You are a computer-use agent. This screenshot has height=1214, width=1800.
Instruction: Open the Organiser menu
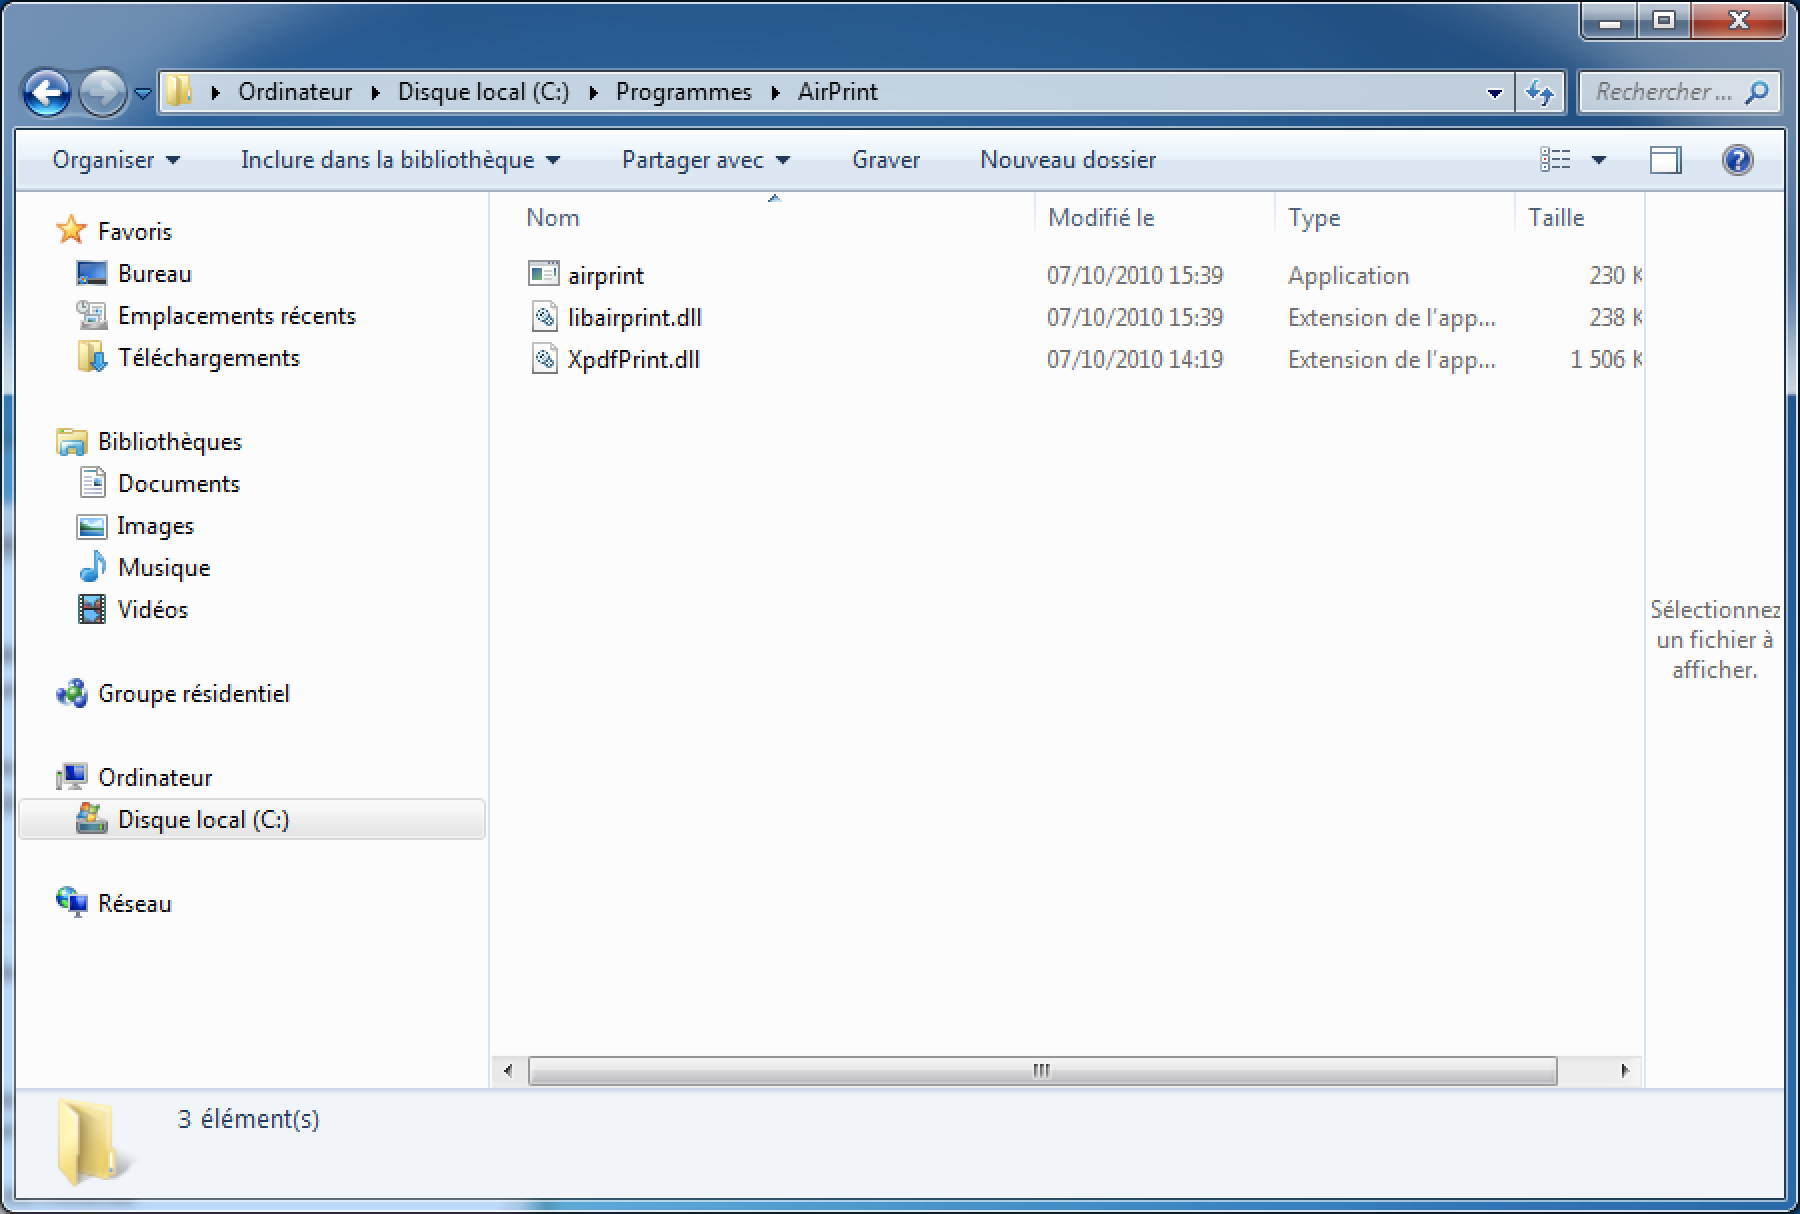116,160
